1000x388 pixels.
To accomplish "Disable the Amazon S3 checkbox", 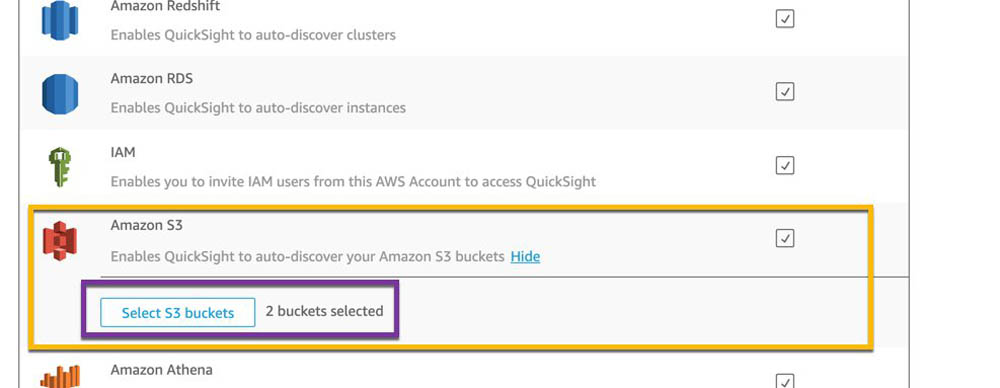I will point(784,238).
